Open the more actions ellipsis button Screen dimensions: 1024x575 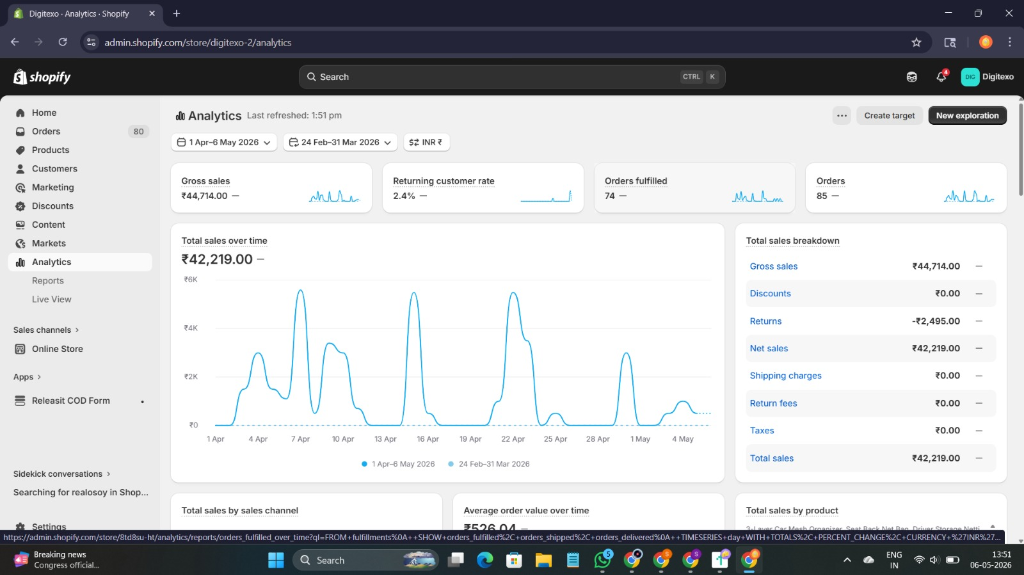click(842, 116)
